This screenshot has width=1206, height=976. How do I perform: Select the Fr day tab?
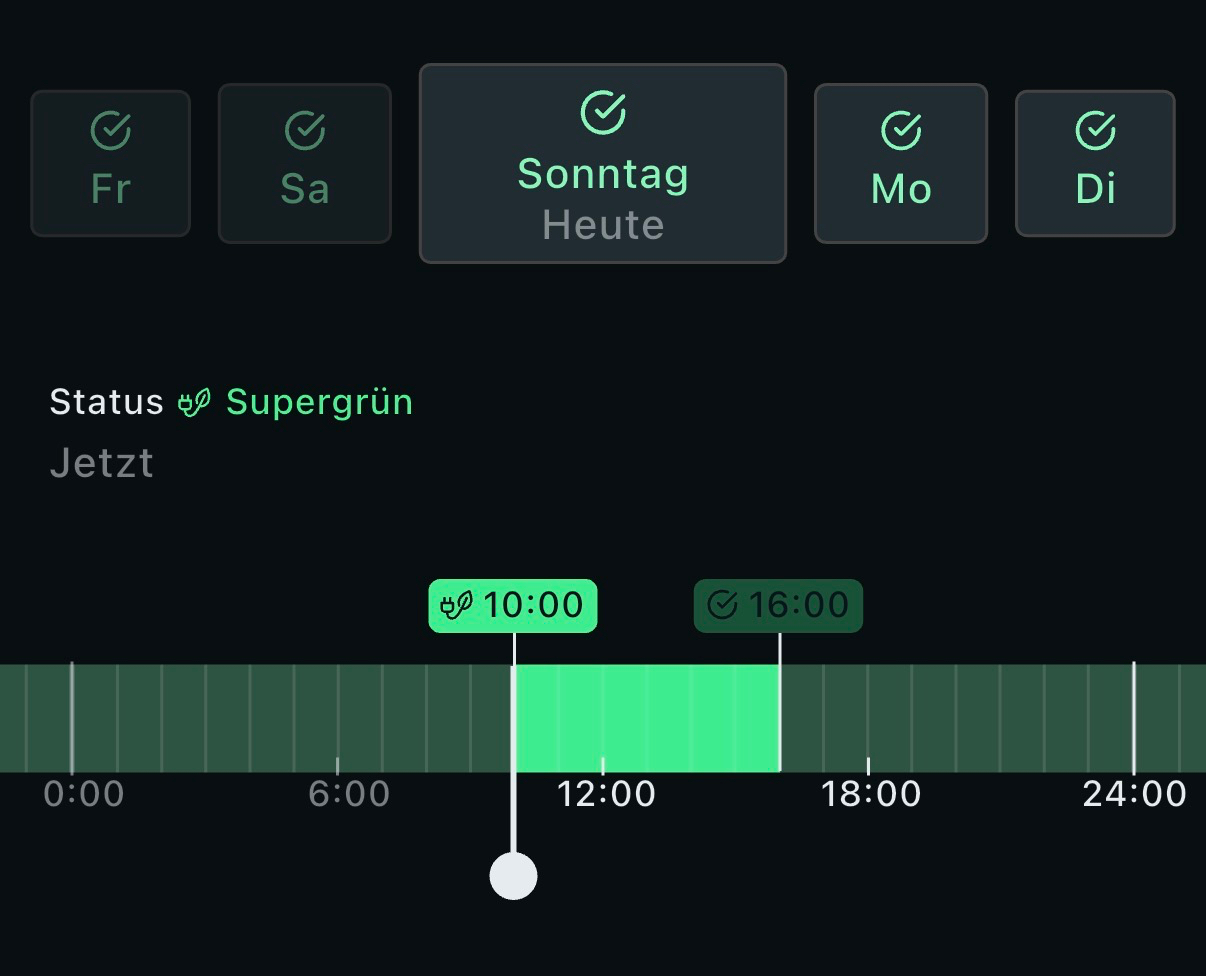point(111,164)
